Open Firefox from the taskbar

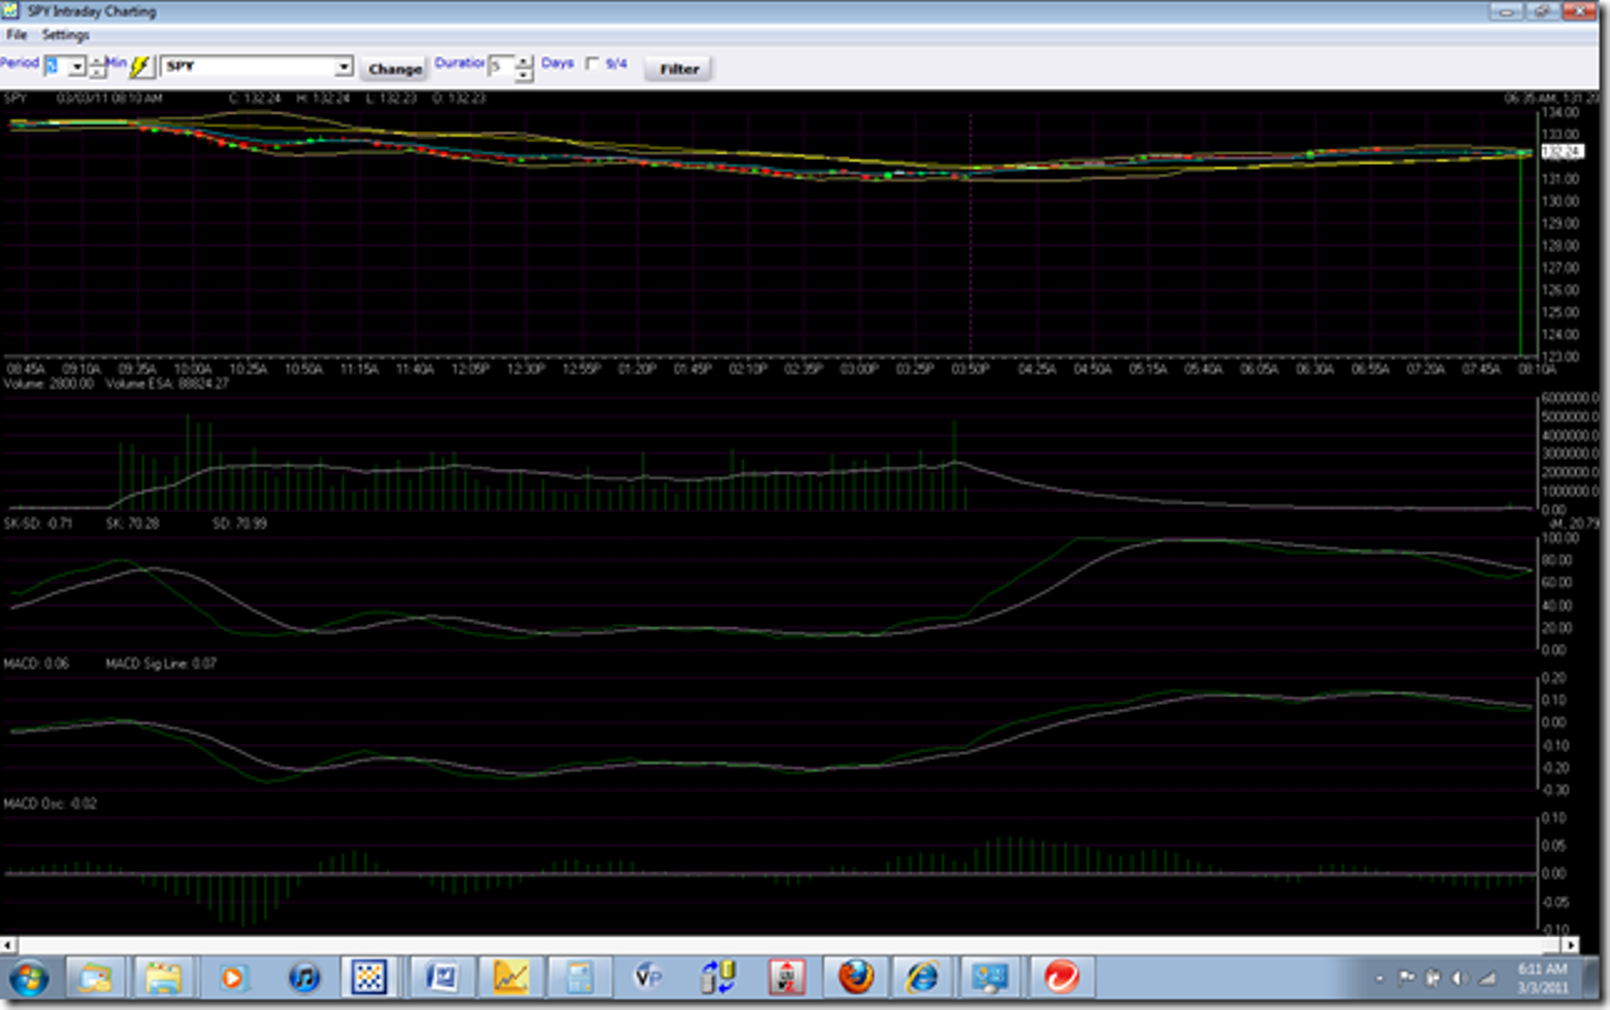click(856, 977)
